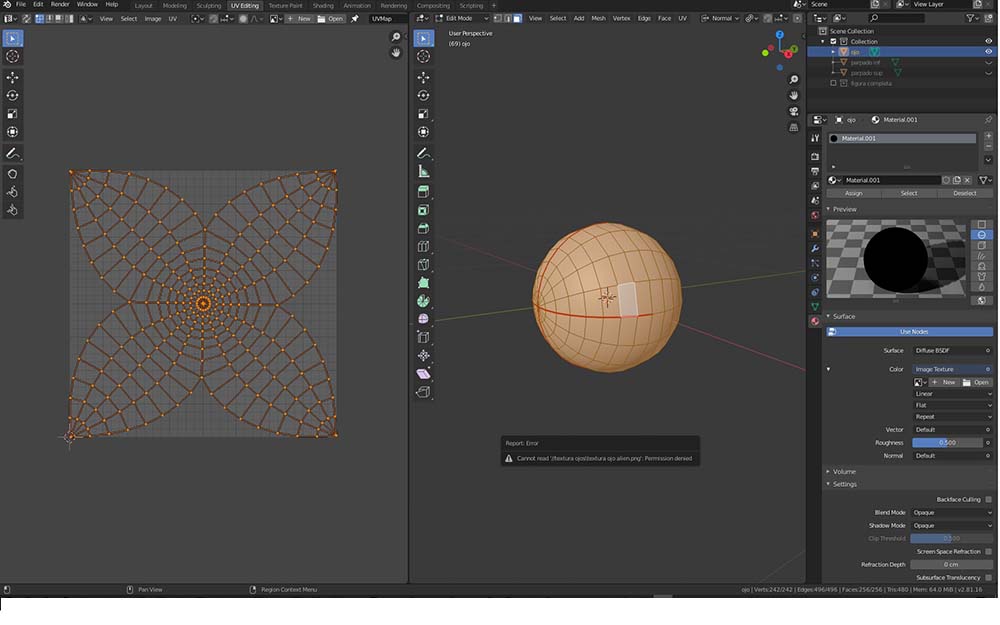Open the Render menu

(60, 4)
